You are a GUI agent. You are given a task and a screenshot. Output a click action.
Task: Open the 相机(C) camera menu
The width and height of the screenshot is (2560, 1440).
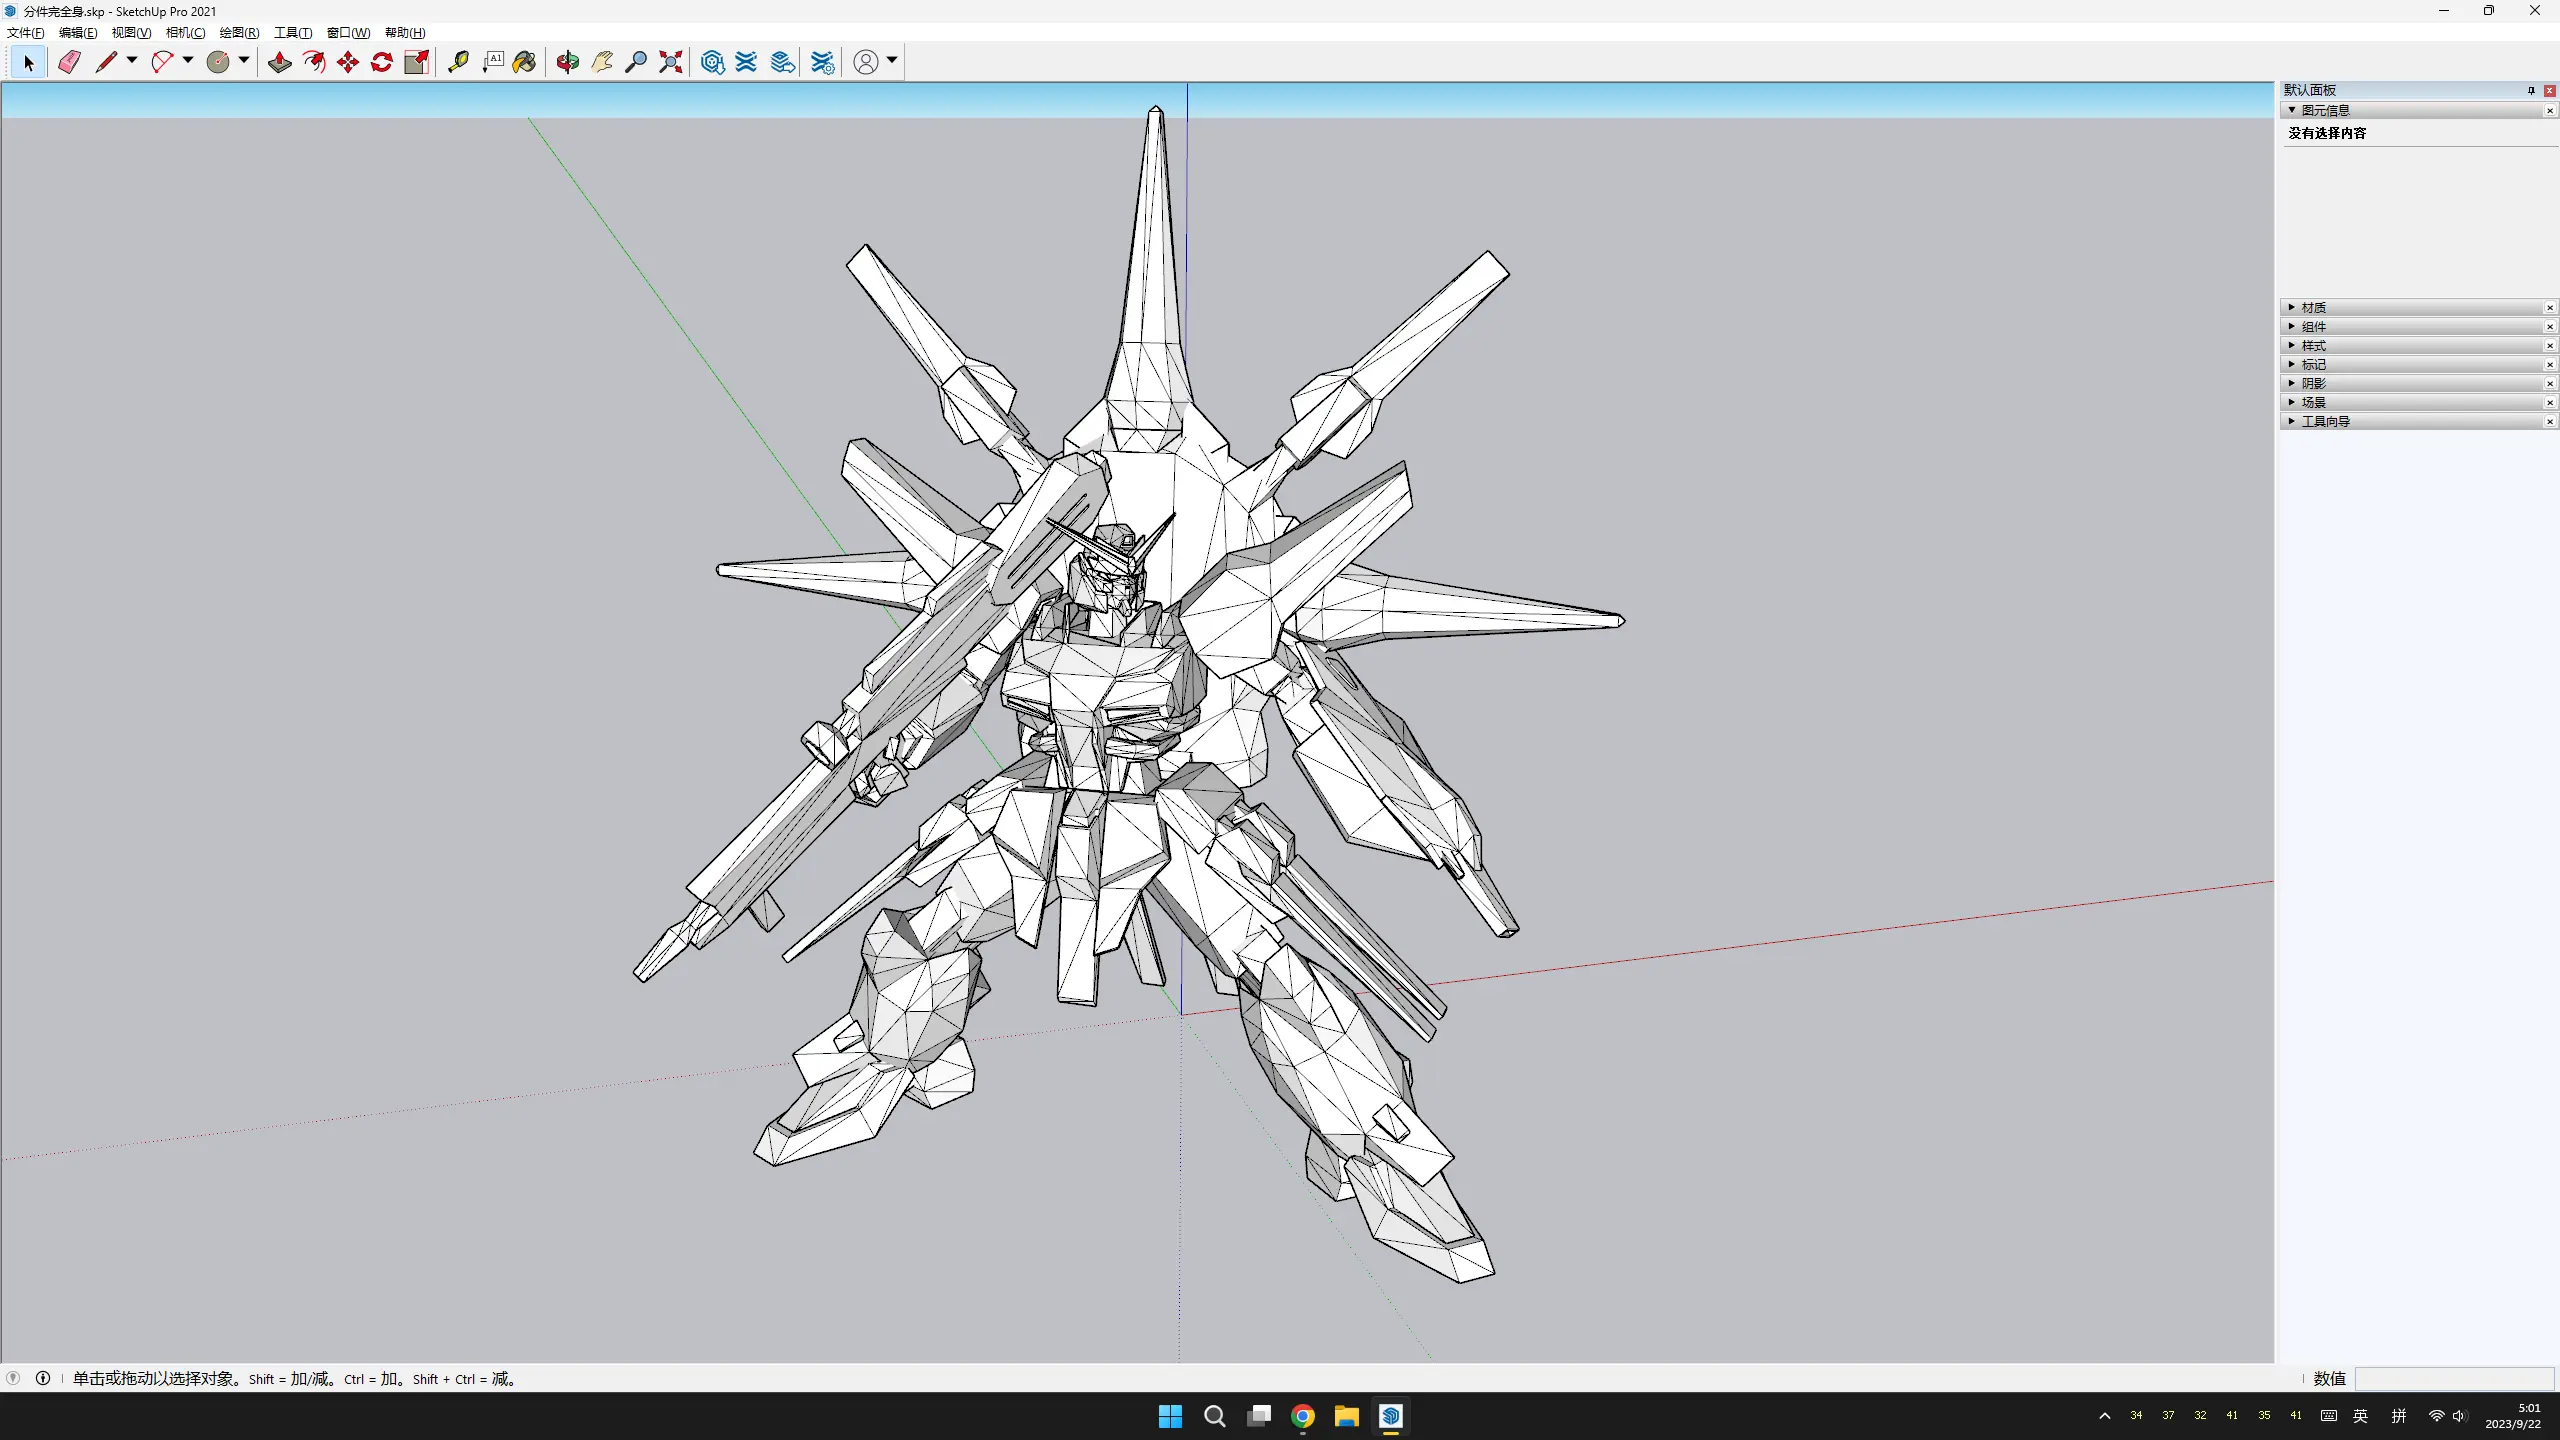(185, 33)
